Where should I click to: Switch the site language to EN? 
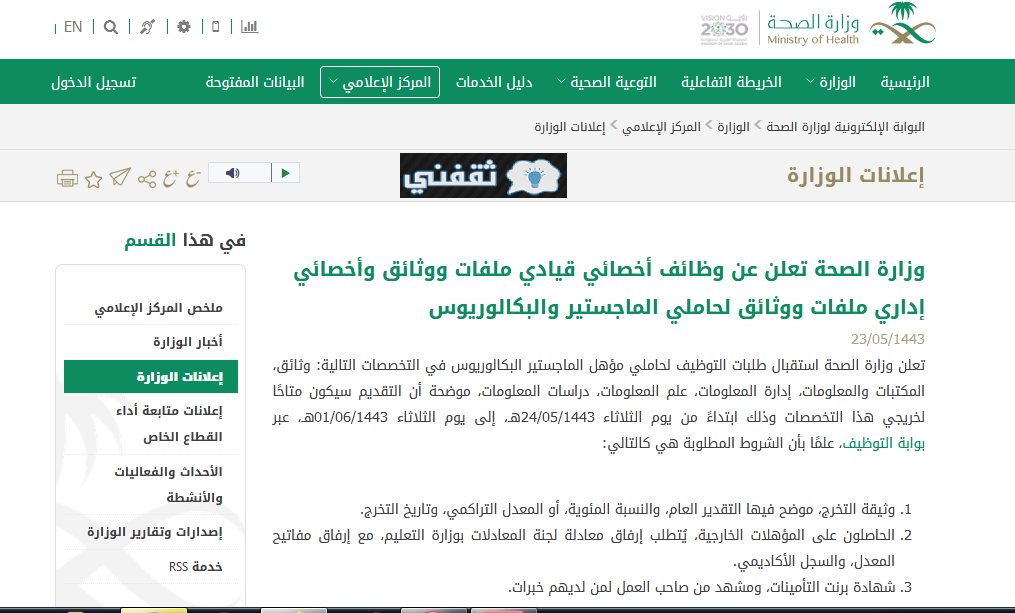coord(73,27)
